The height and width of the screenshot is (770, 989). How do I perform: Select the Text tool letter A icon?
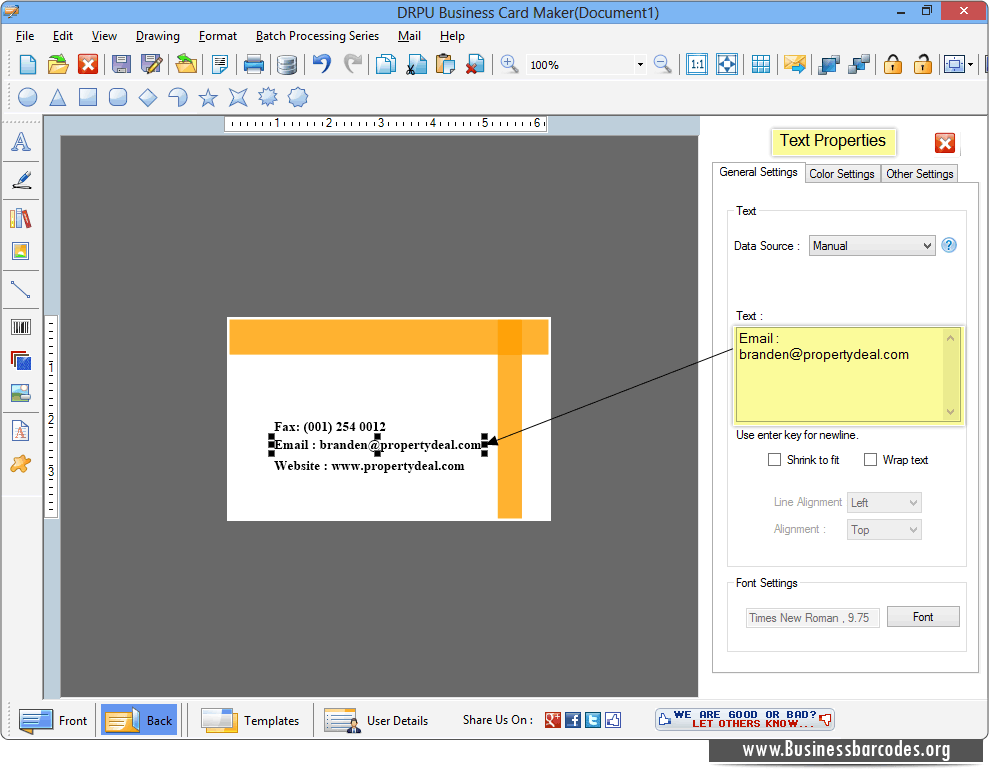tap(21, 141)
